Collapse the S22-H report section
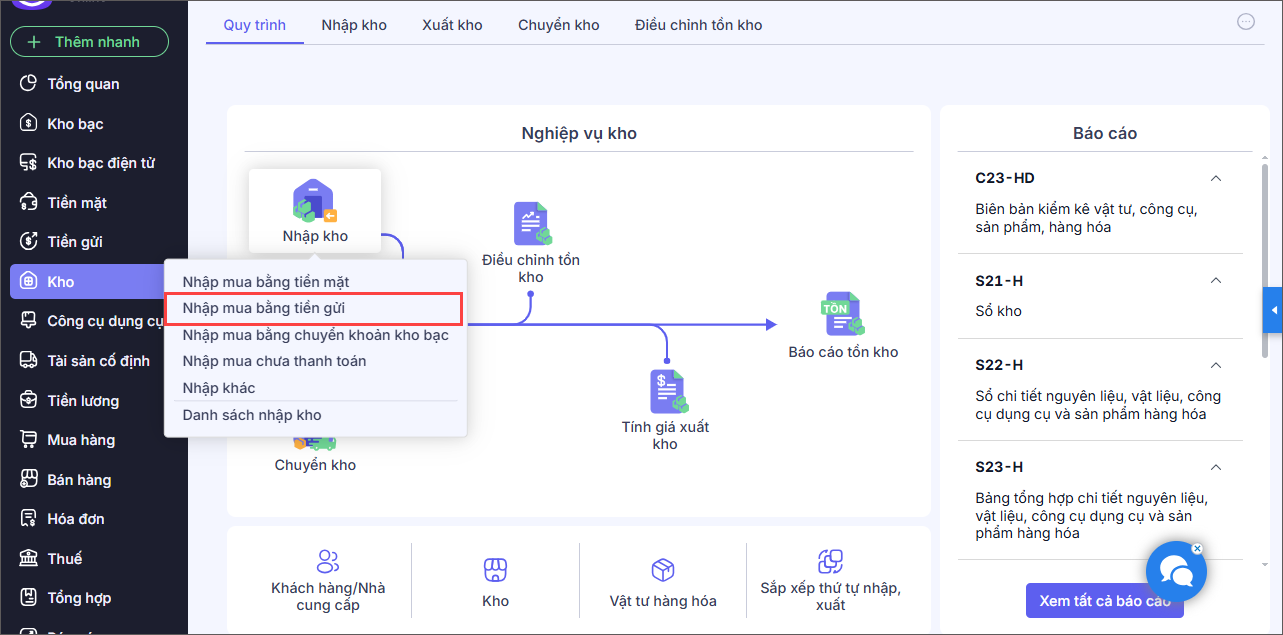The height and width of the screenshot is (635, 1283). coord(1216,365)
